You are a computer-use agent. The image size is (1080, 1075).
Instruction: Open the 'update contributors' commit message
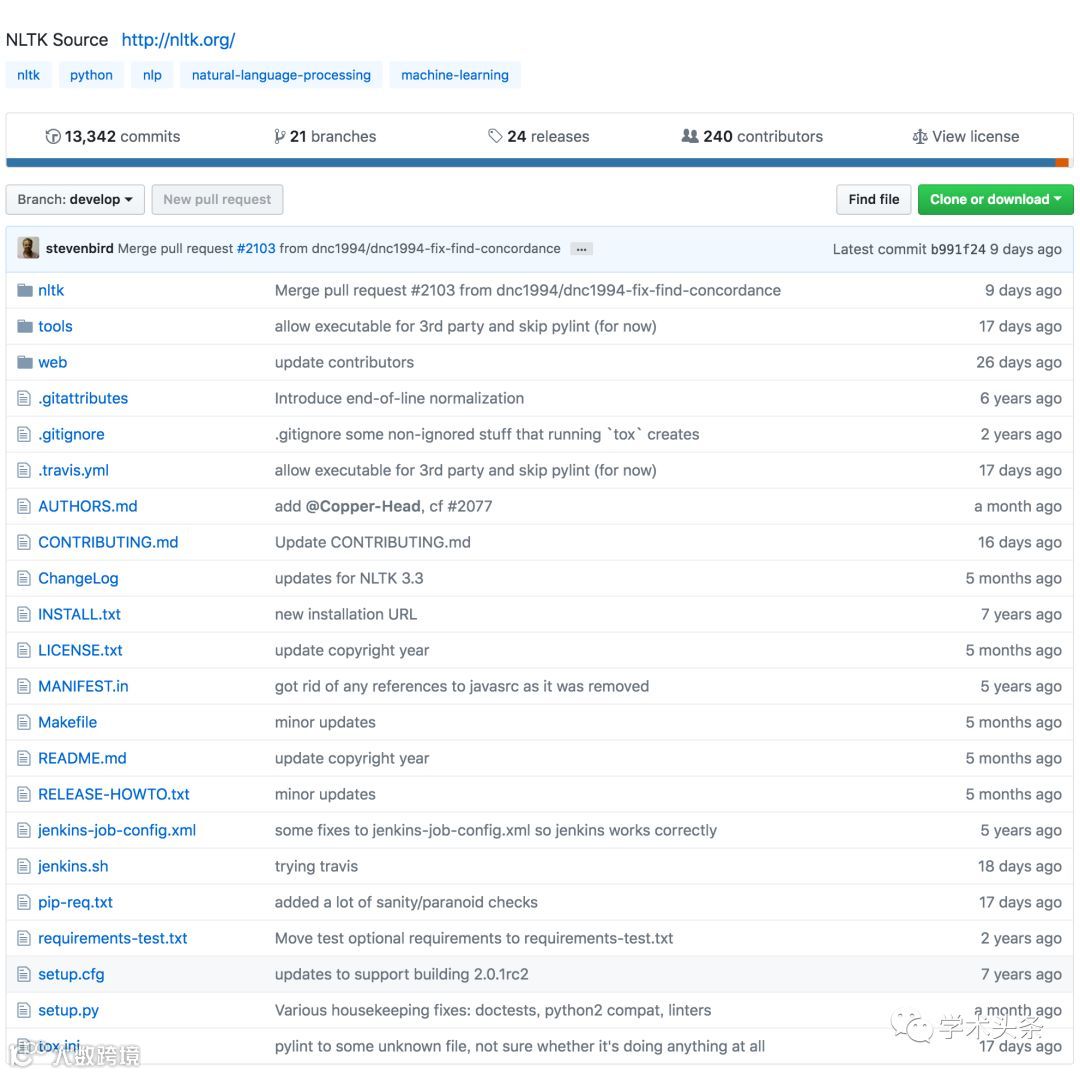click(344, 362)
